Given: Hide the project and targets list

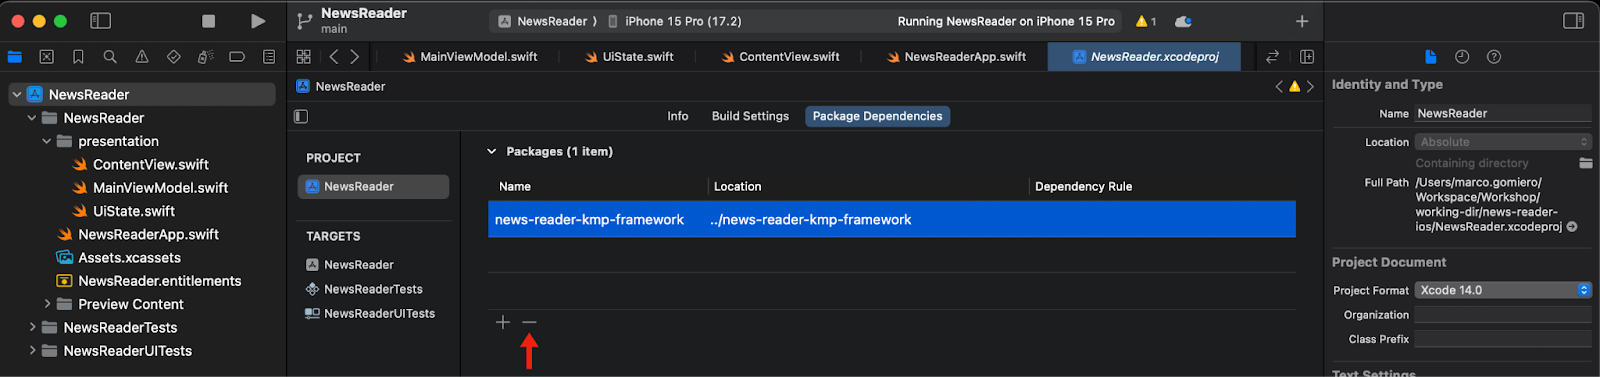Looking at the screenshot, I should (x=301, y=116).
